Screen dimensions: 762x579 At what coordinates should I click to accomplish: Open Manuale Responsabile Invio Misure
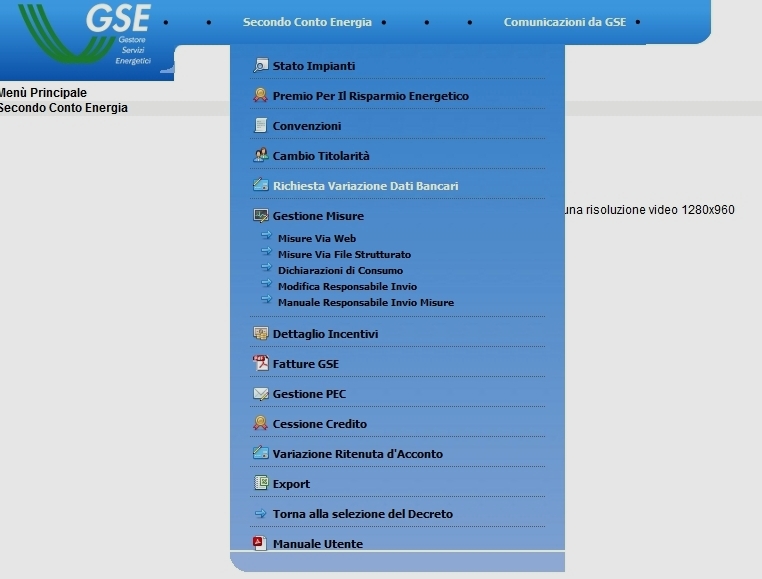tap(365, 303)
